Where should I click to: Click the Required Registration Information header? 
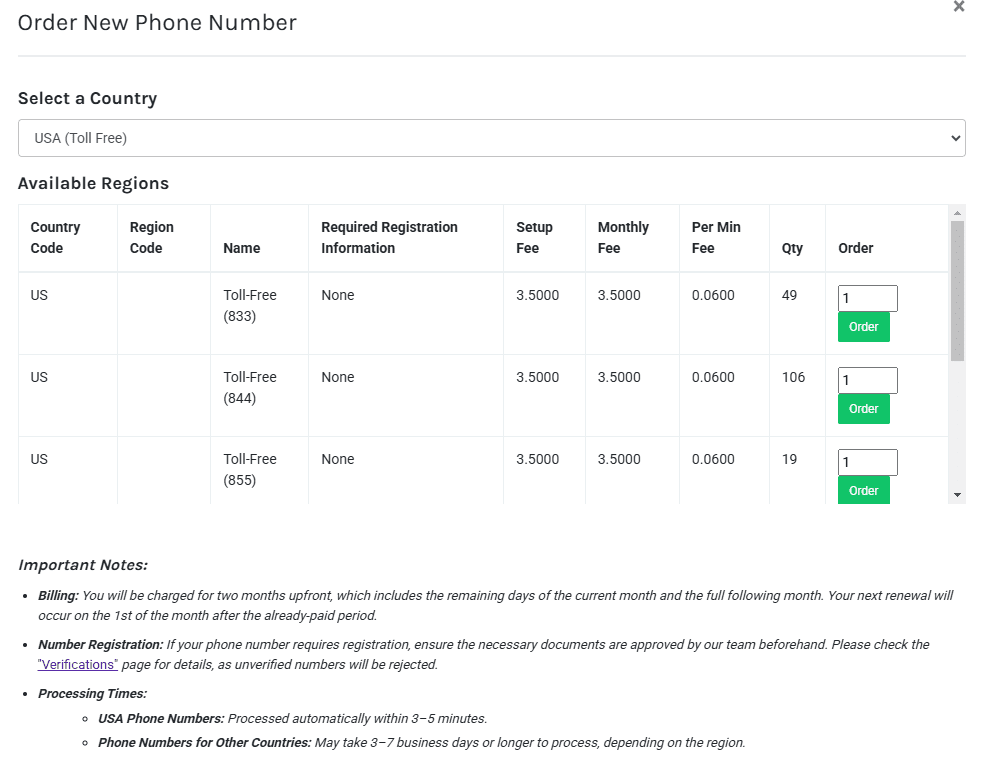(x=389, y=238)
